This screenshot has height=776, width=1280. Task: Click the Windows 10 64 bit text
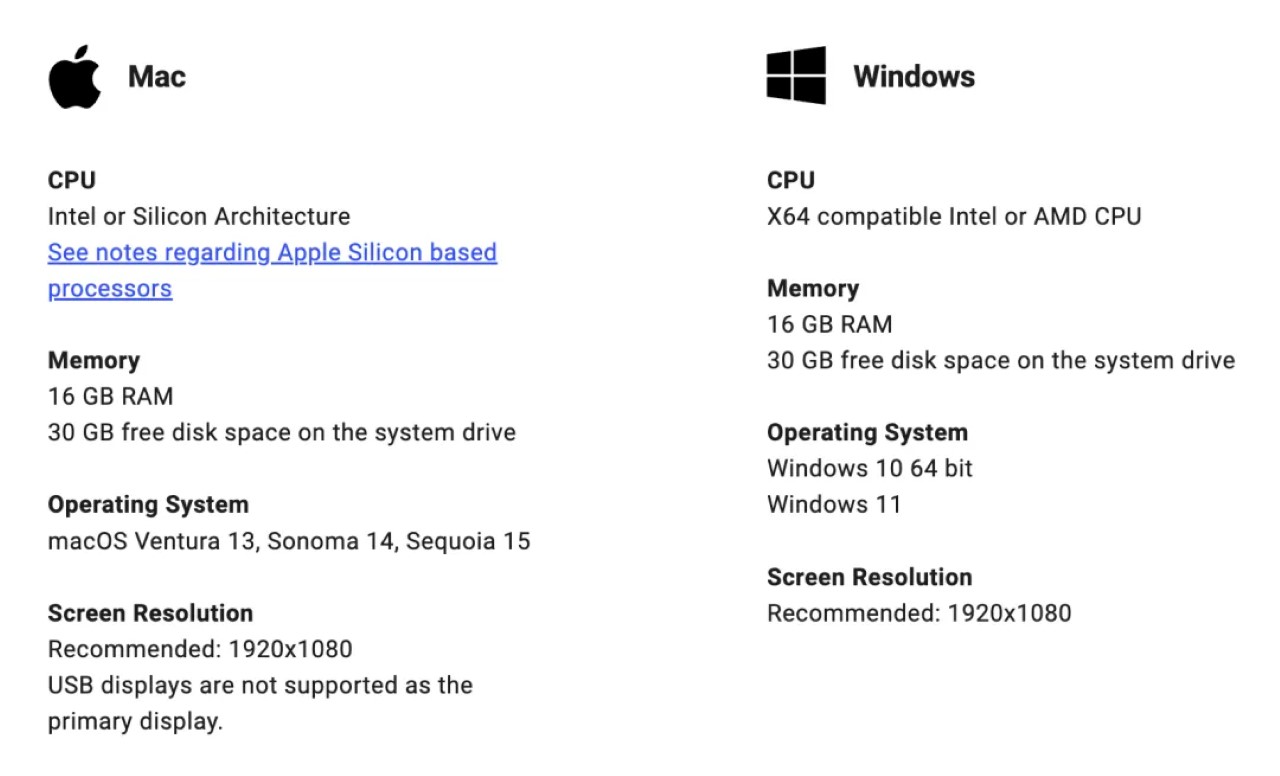(x=870, y=468)
